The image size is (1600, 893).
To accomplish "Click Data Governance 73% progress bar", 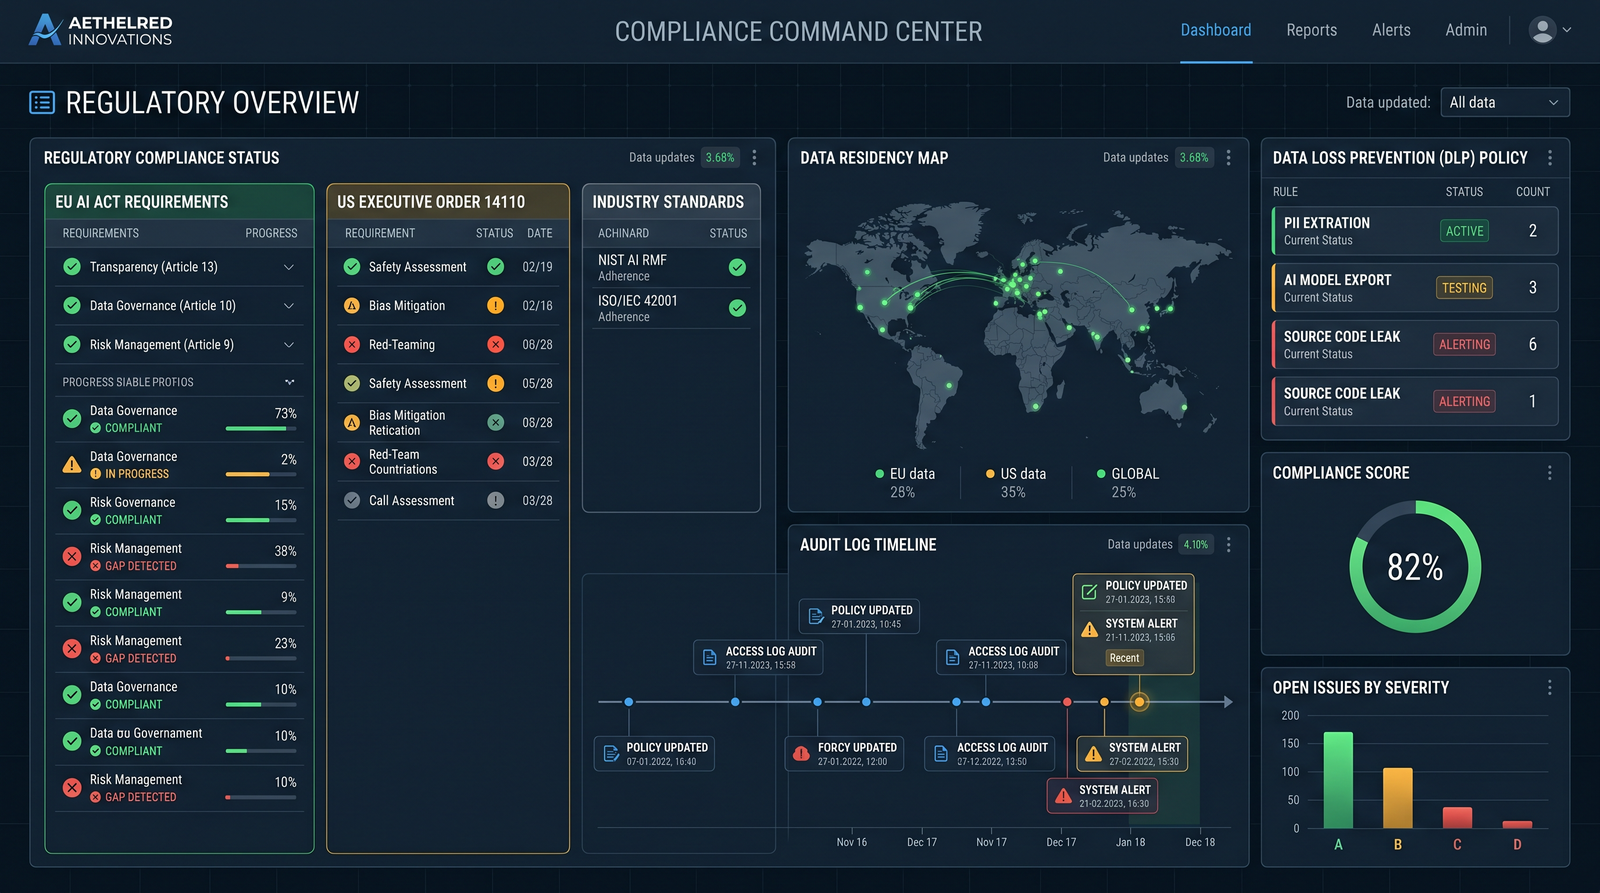I will [261, 429].
